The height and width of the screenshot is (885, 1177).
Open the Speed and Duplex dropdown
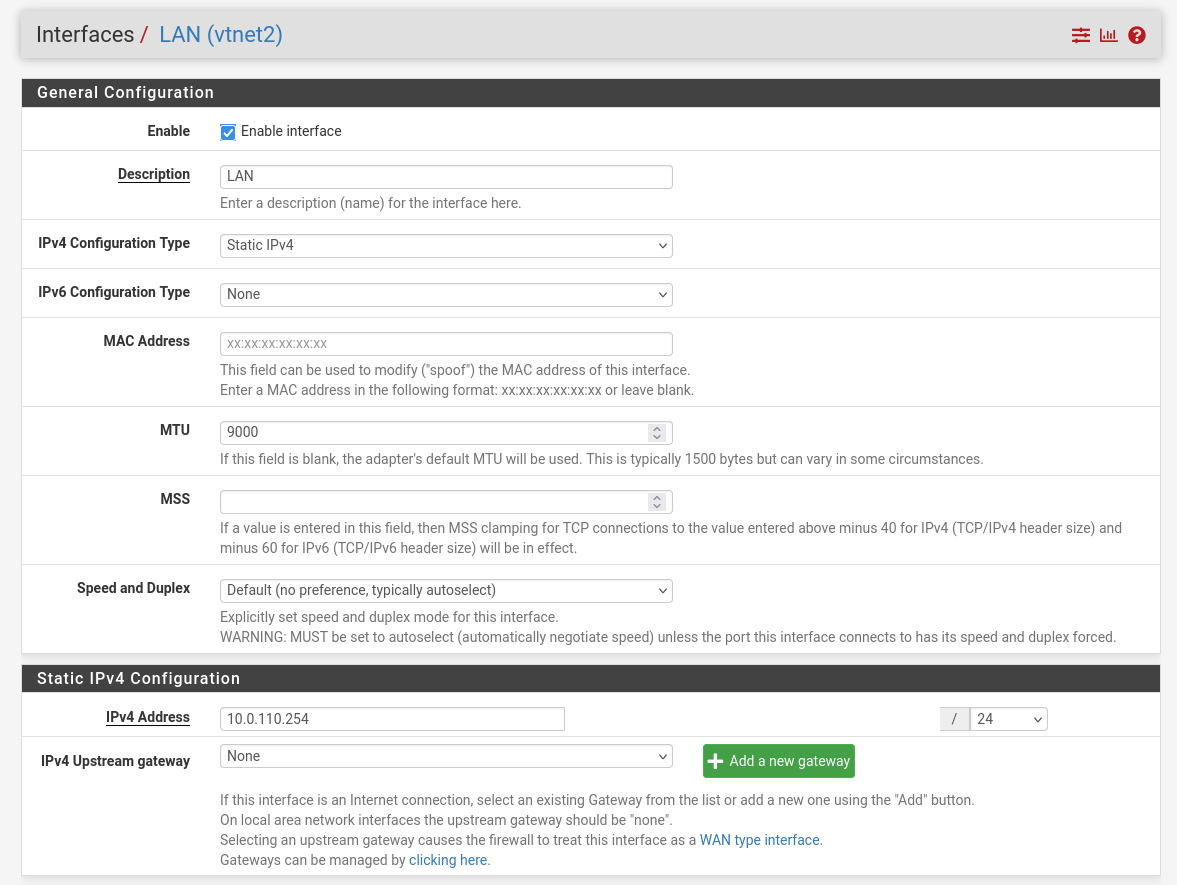click(445, 590)
